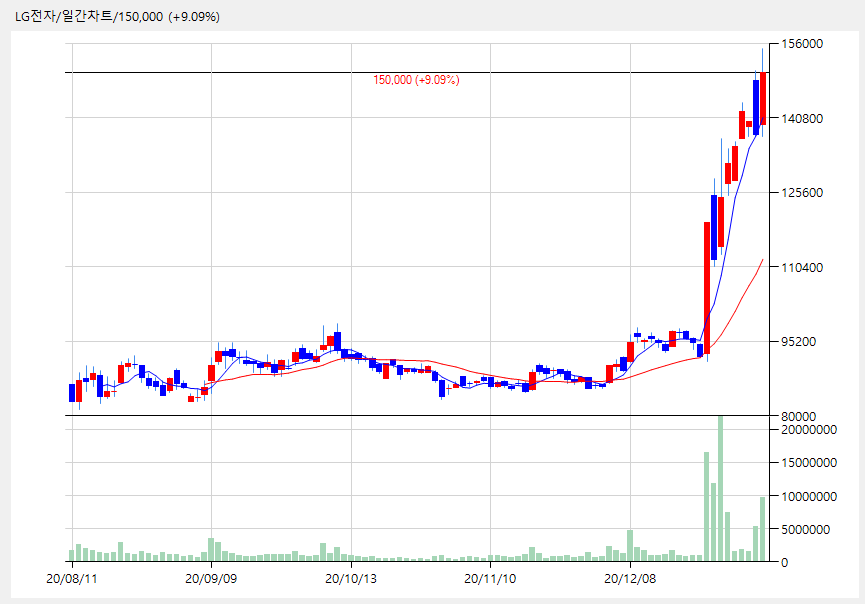Click the 0 volume axis label

coord(784,563)
